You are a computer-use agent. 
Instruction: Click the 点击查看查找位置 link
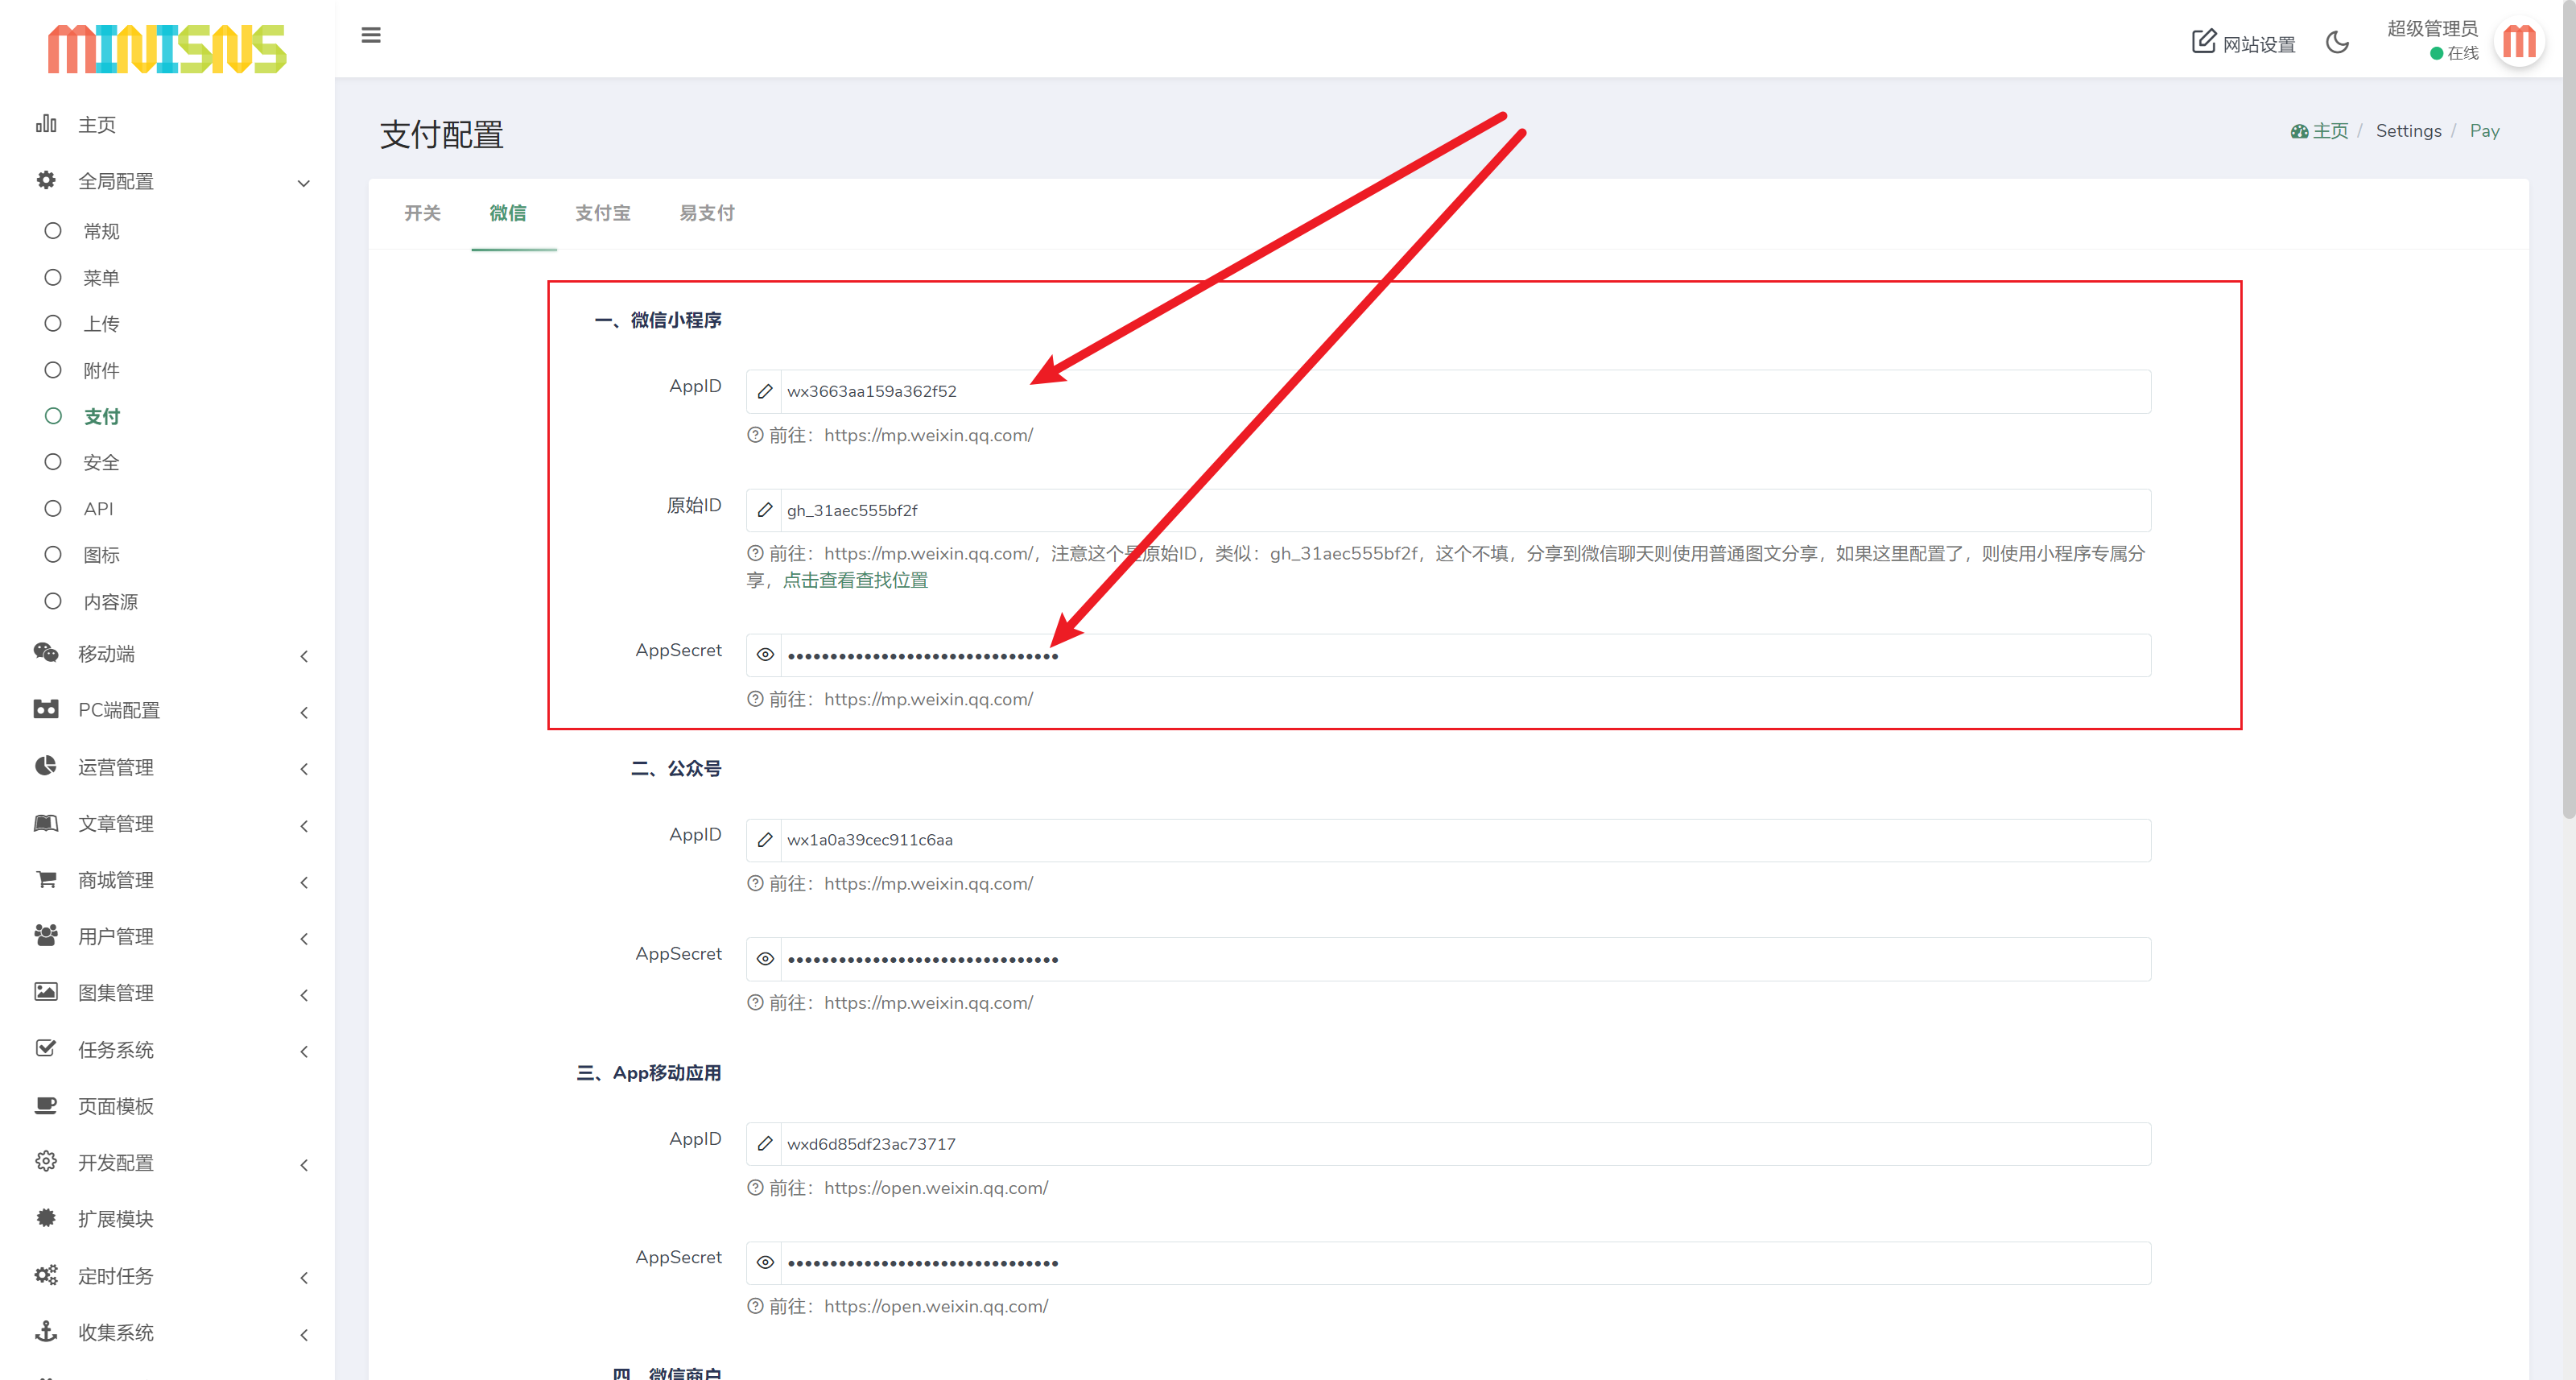click(855, 580)
